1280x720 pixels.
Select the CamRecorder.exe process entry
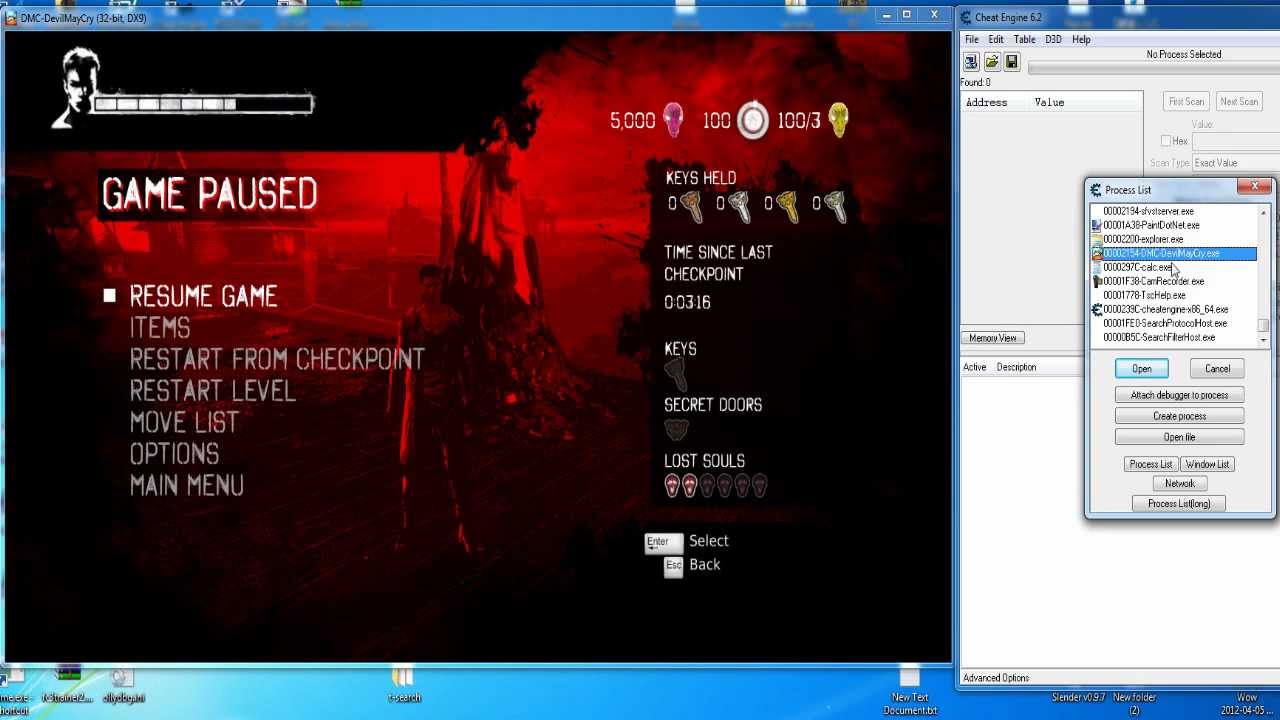coord(1174,281)
